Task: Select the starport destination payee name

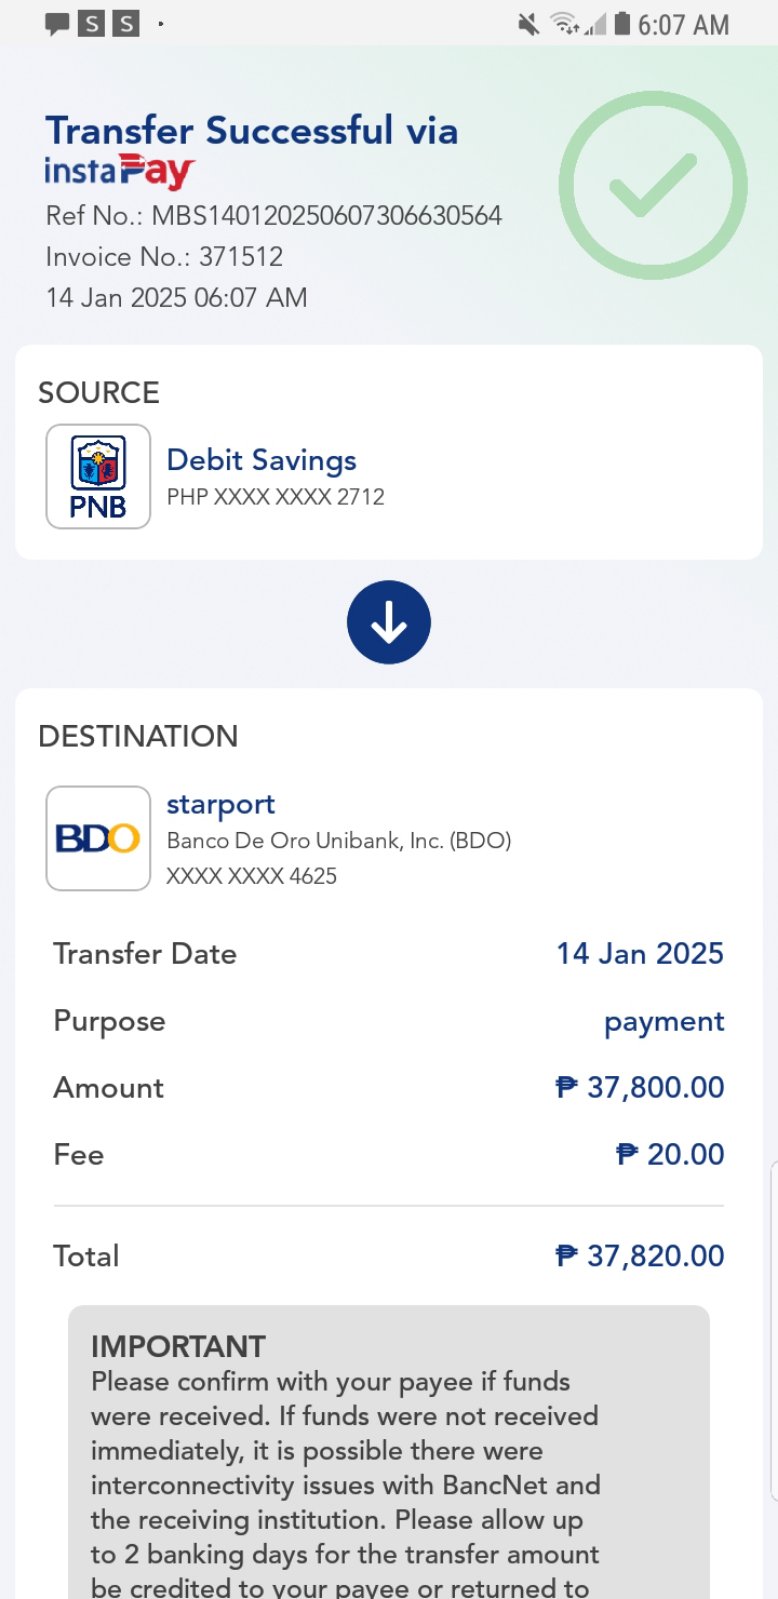Action: click(x=220, y=804)
